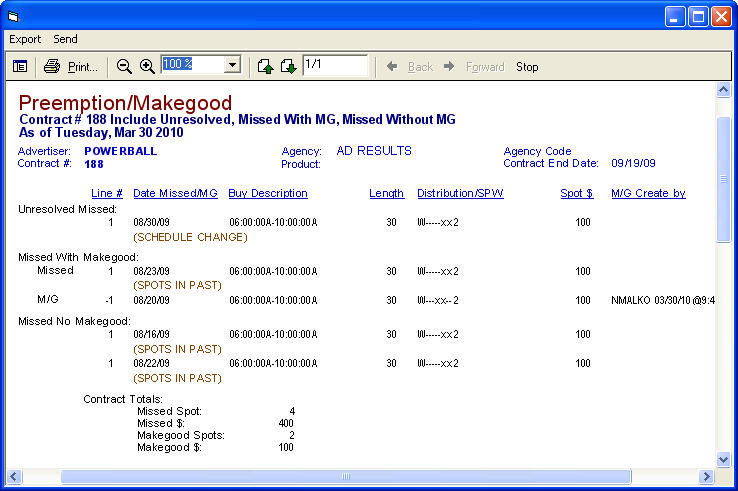Click the Forward arrow icon

(x=449, y=66)
